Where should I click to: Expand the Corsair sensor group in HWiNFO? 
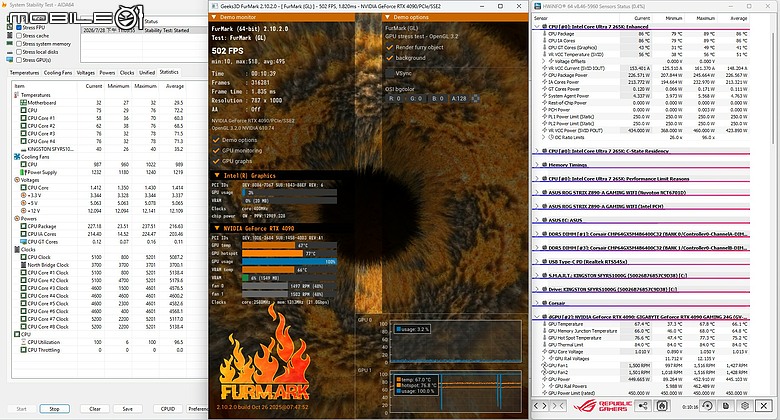point(537,303)
